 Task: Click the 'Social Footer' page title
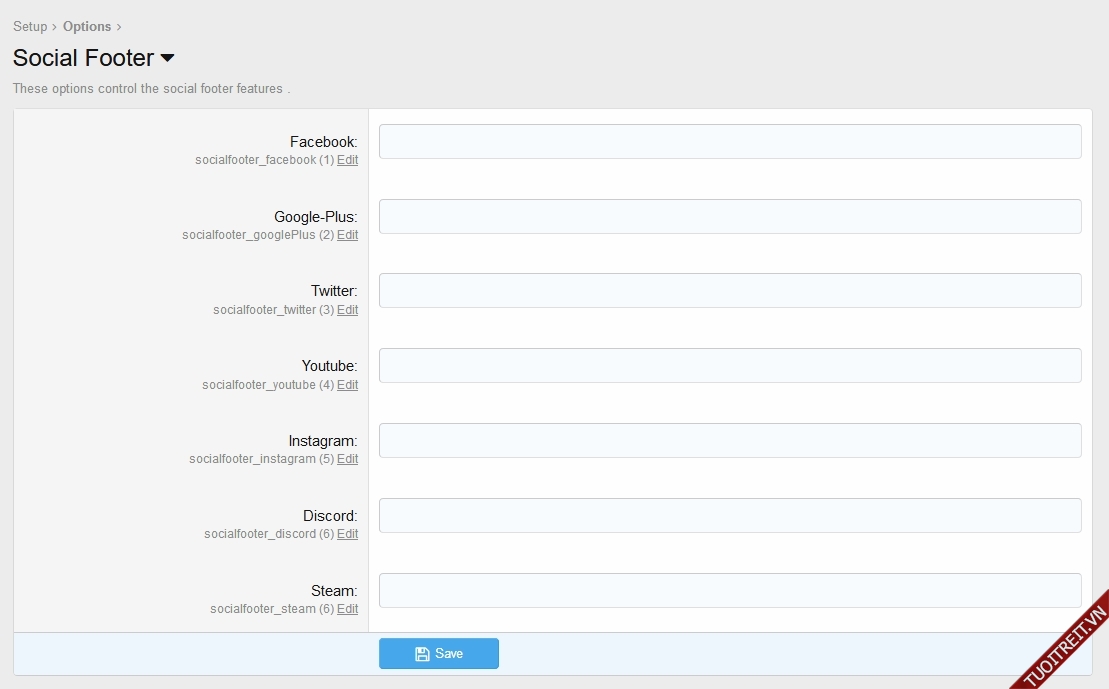pyautogui.click(x=83, y=58)
